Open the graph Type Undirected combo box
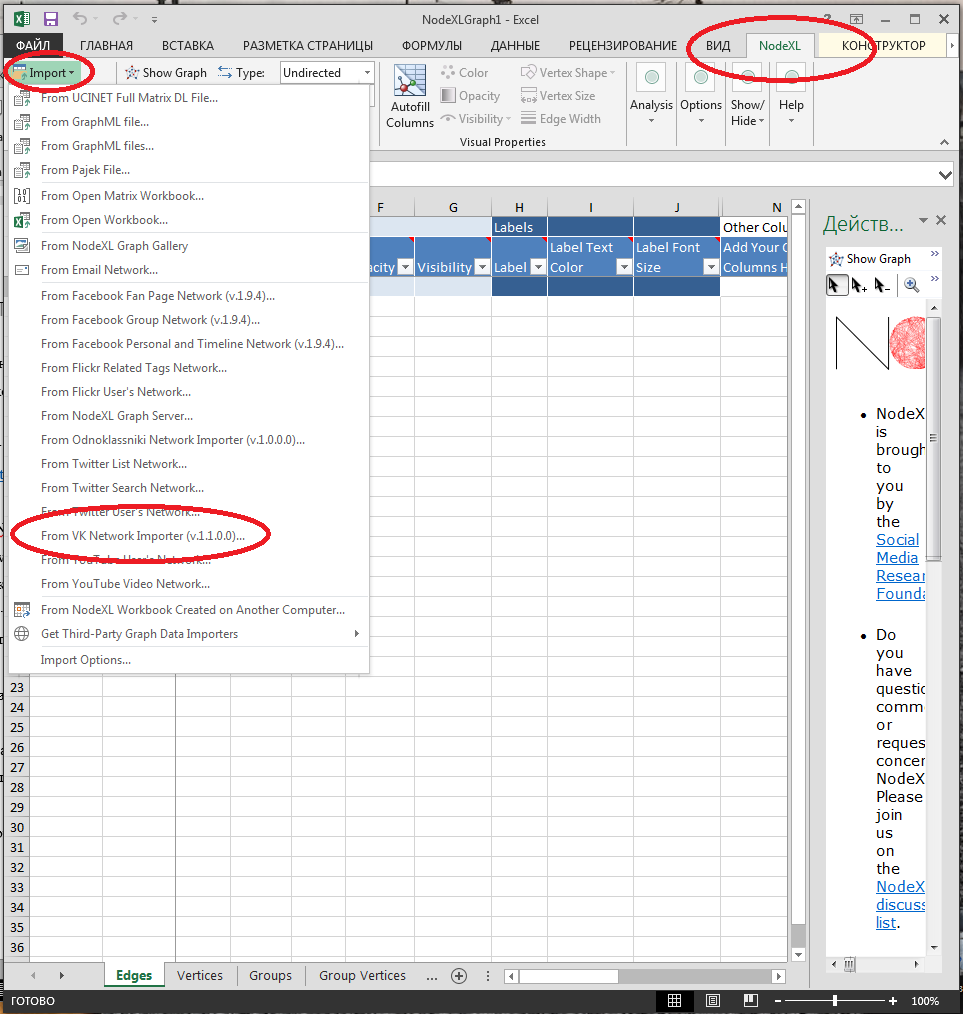The height and width of the screenshot is (1014, 963). coord(327,72)
